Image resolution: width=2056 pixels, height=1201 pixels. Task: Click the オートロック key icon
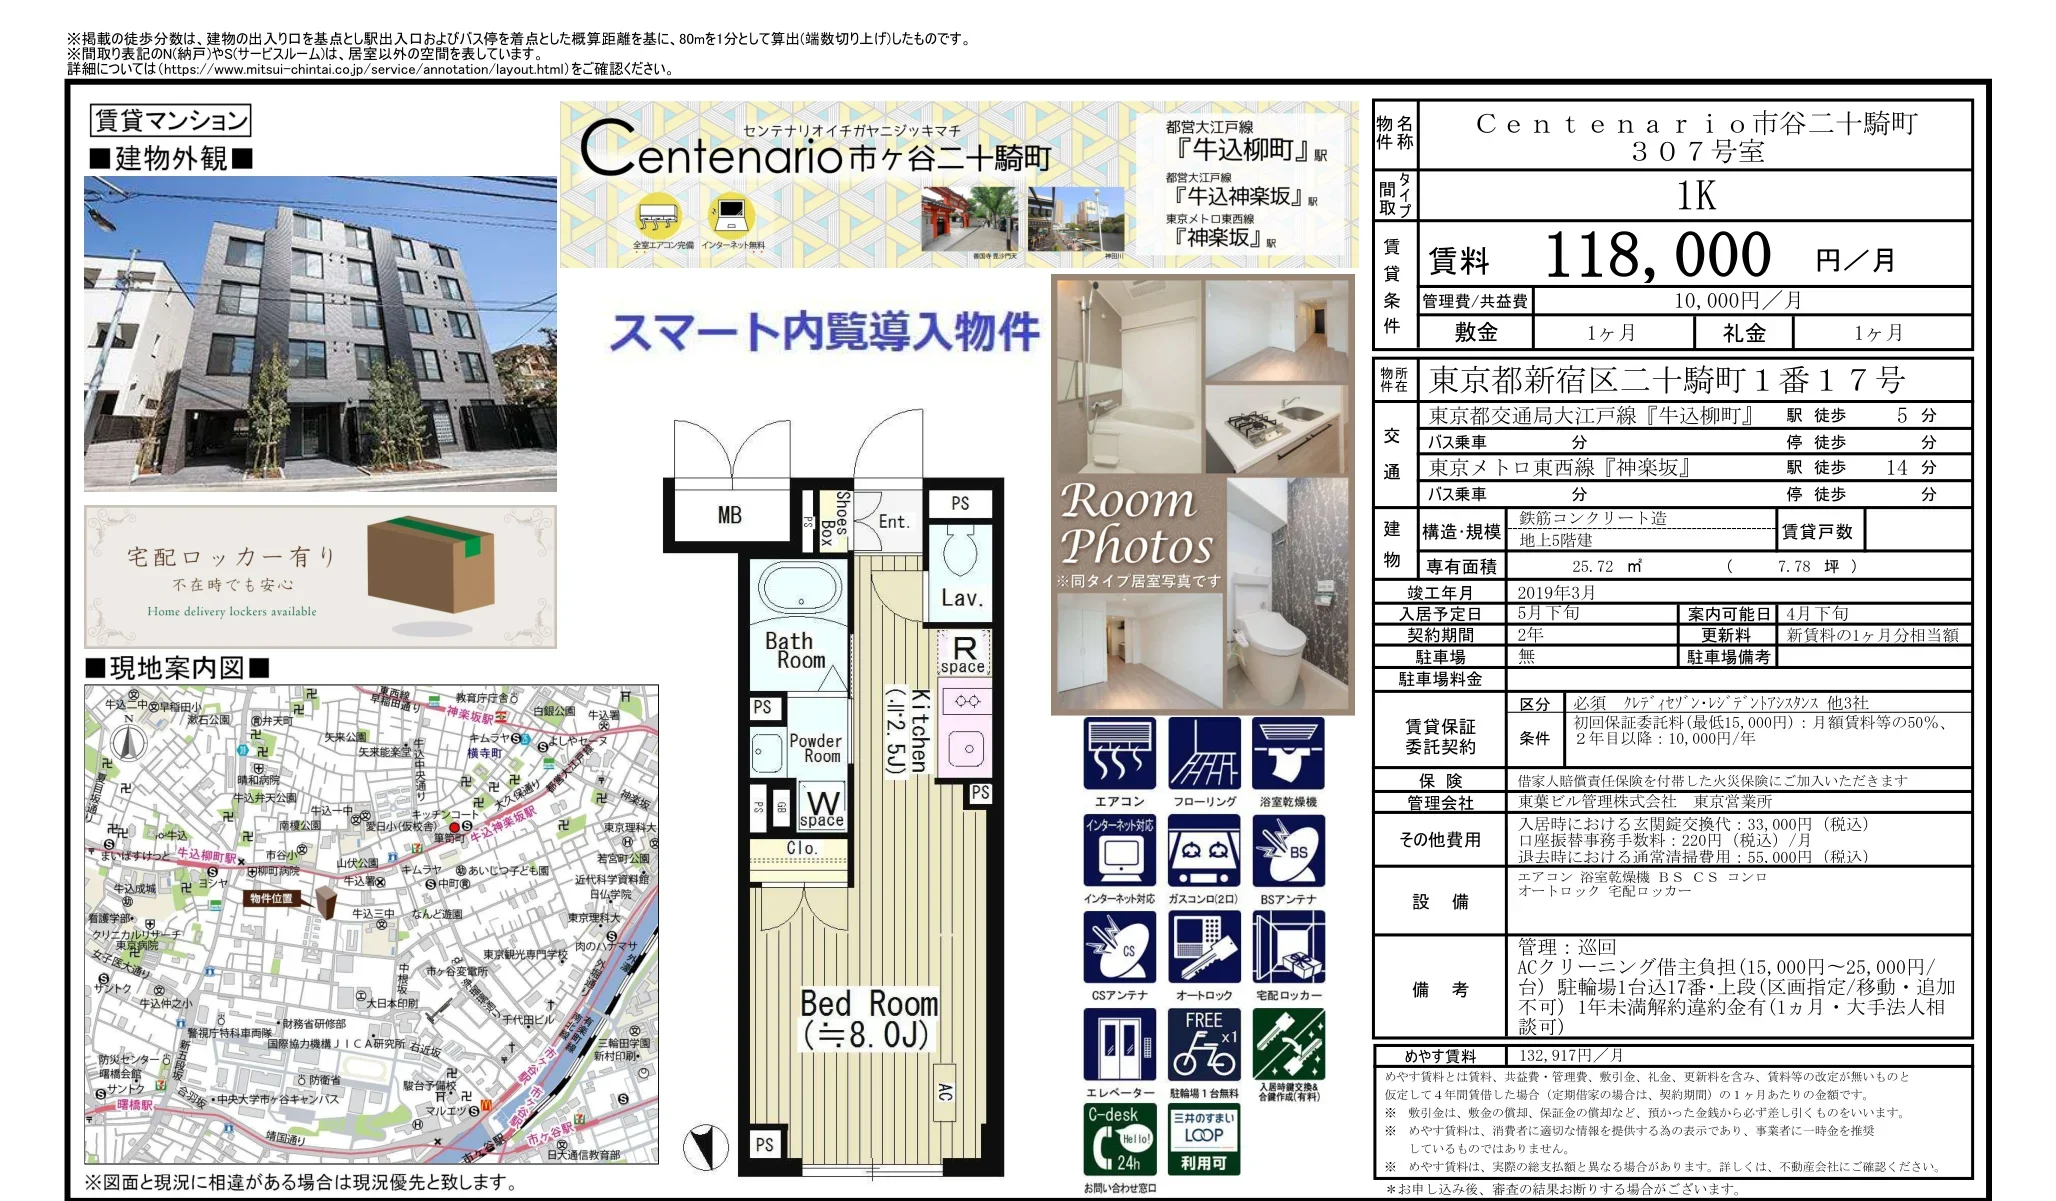[1204, 947]
